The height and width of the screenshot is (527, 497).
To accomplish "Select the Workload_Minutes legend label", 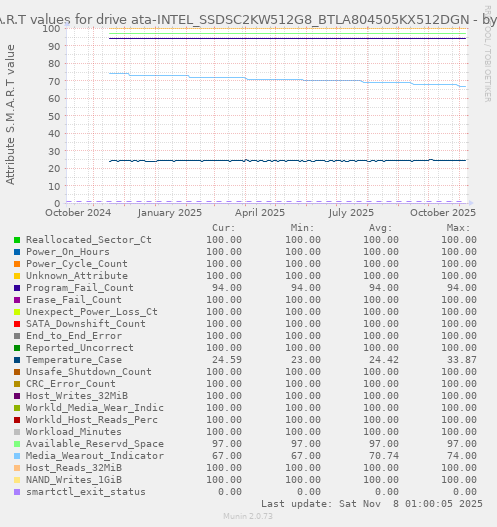I will click(74, 432).
